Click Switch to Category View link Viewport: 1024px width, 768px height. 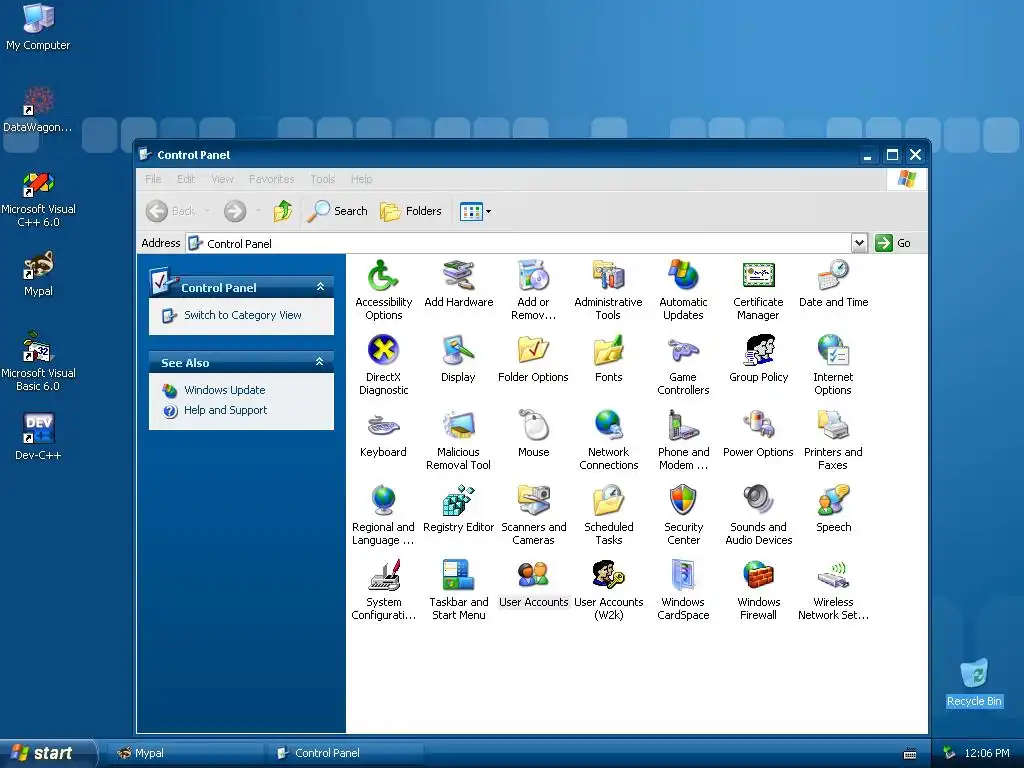tap(242, 315)
